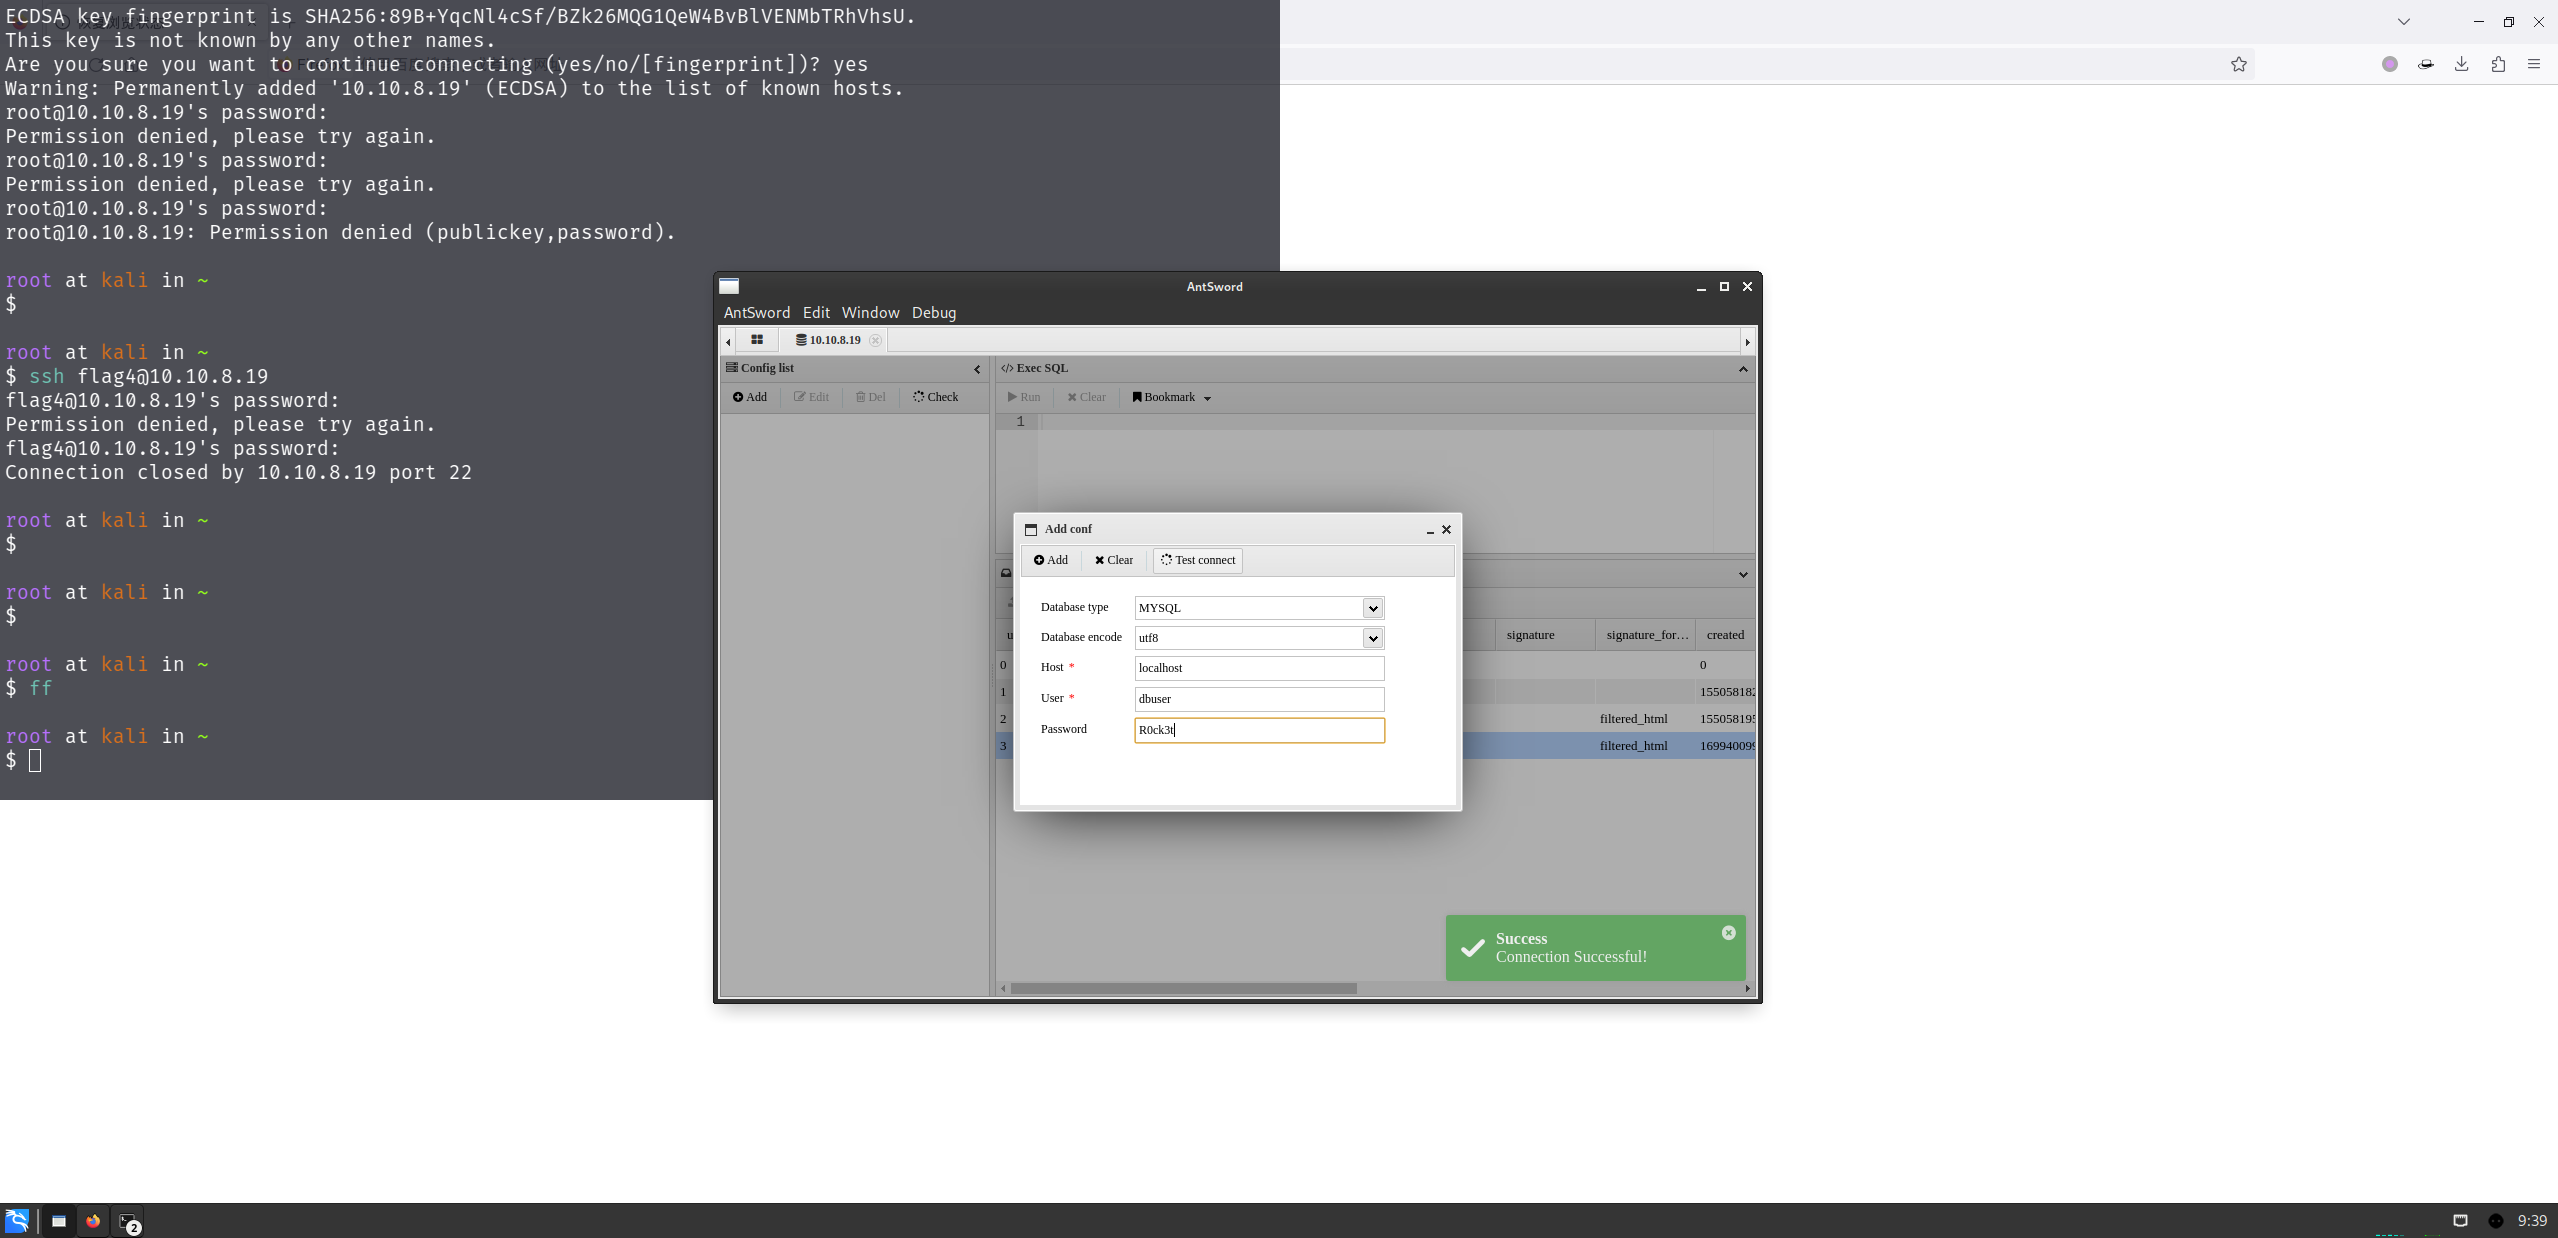The image size is (2558, 1238).
Task: Click the round system tray icon
Action: (x=2496, y=1221)
